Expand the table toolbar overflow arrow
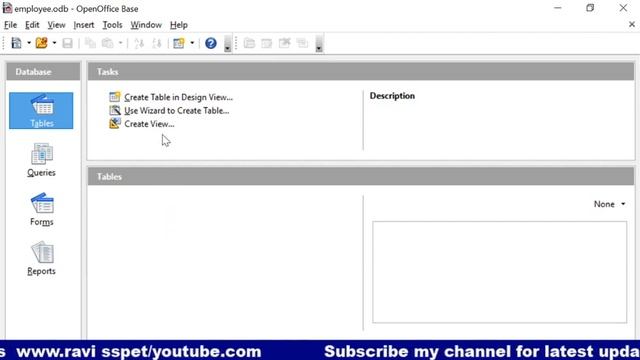This screenshot has width=640, height=360. (x=319, y=43)
